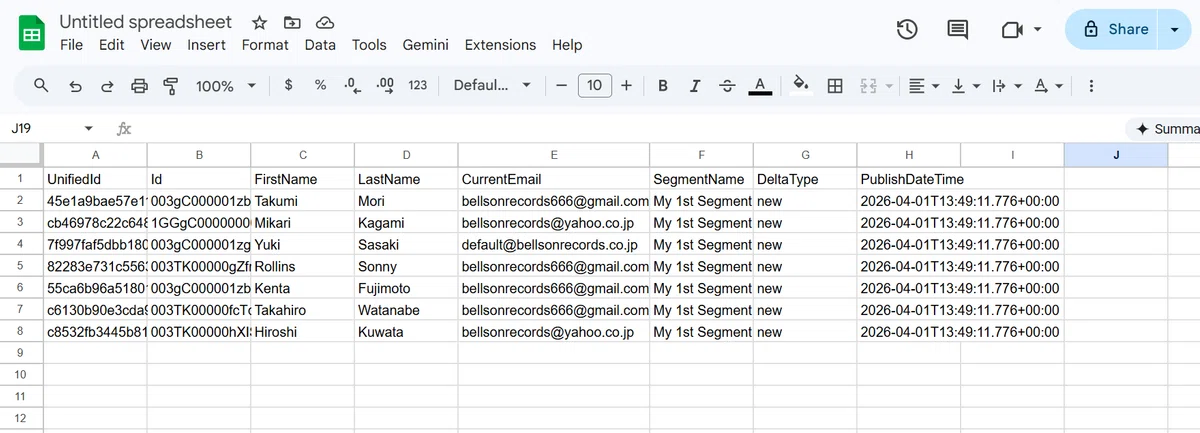Check the cloud document status icon

click(x=324, y=22)
